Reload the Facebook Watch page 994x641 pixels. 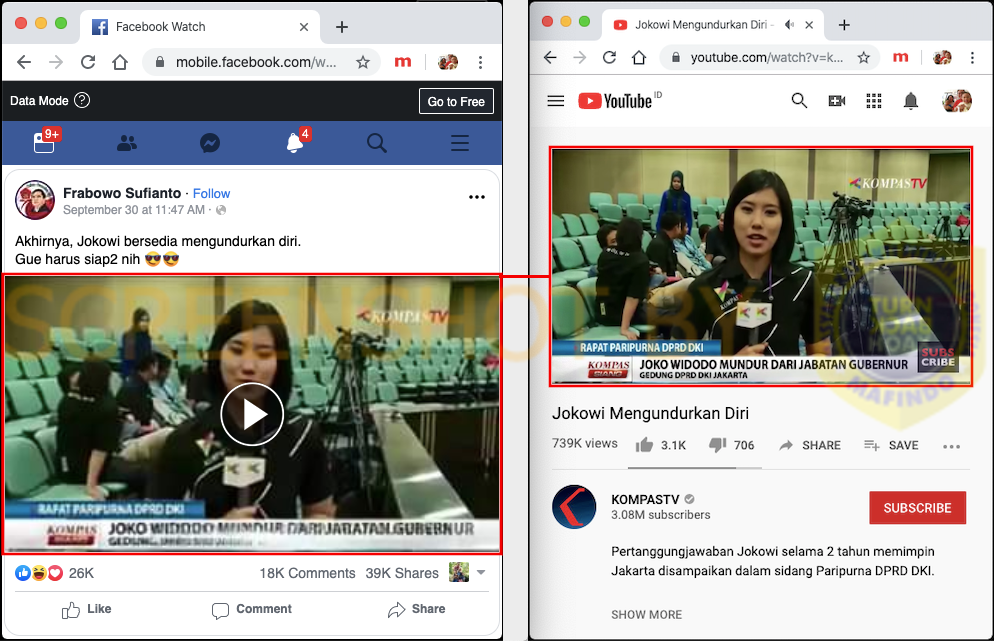coord(88,62)
